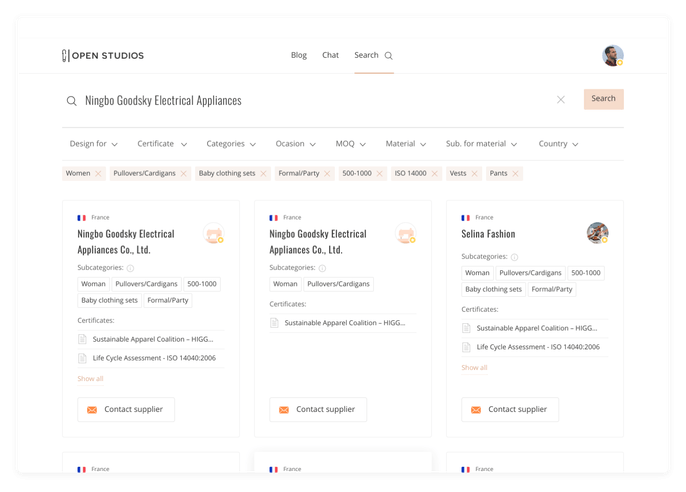686x492 pixels.
Task: Remove the Formal/Party filter tag
Action: pyautogui.click(x=327, y=174)
